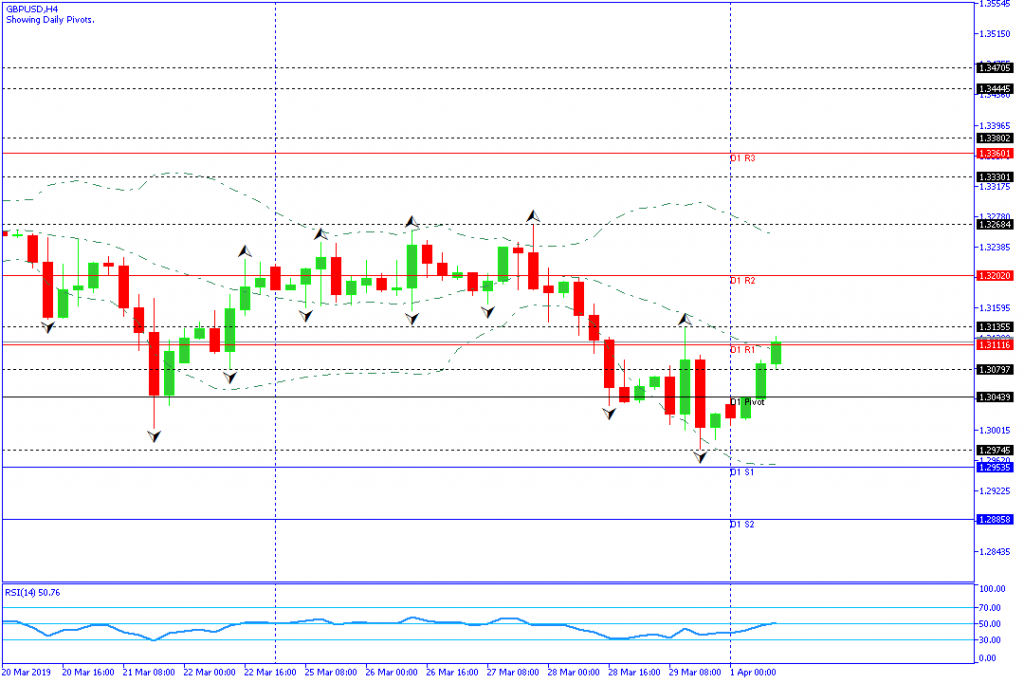Click the 1 Apr 00:00 time axis label
Image resolution: width=1024 pixels, height=683 pixels.
tap(753, 673)
